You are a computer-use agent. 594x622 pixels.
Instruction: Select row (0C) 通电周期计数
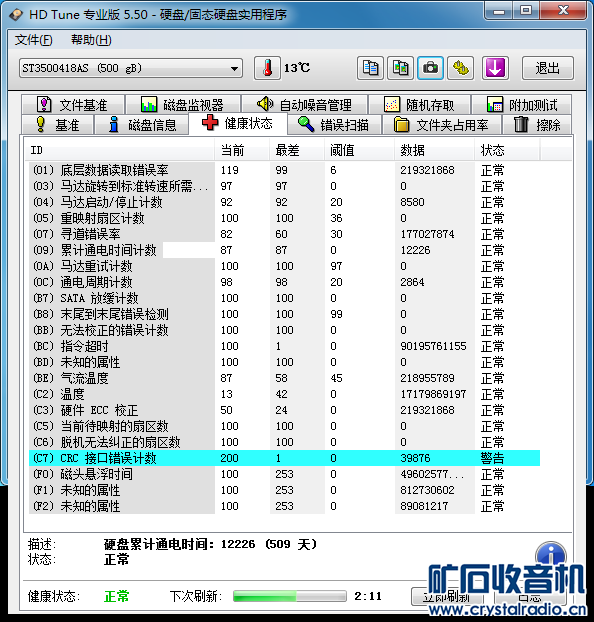pos(284,282)
